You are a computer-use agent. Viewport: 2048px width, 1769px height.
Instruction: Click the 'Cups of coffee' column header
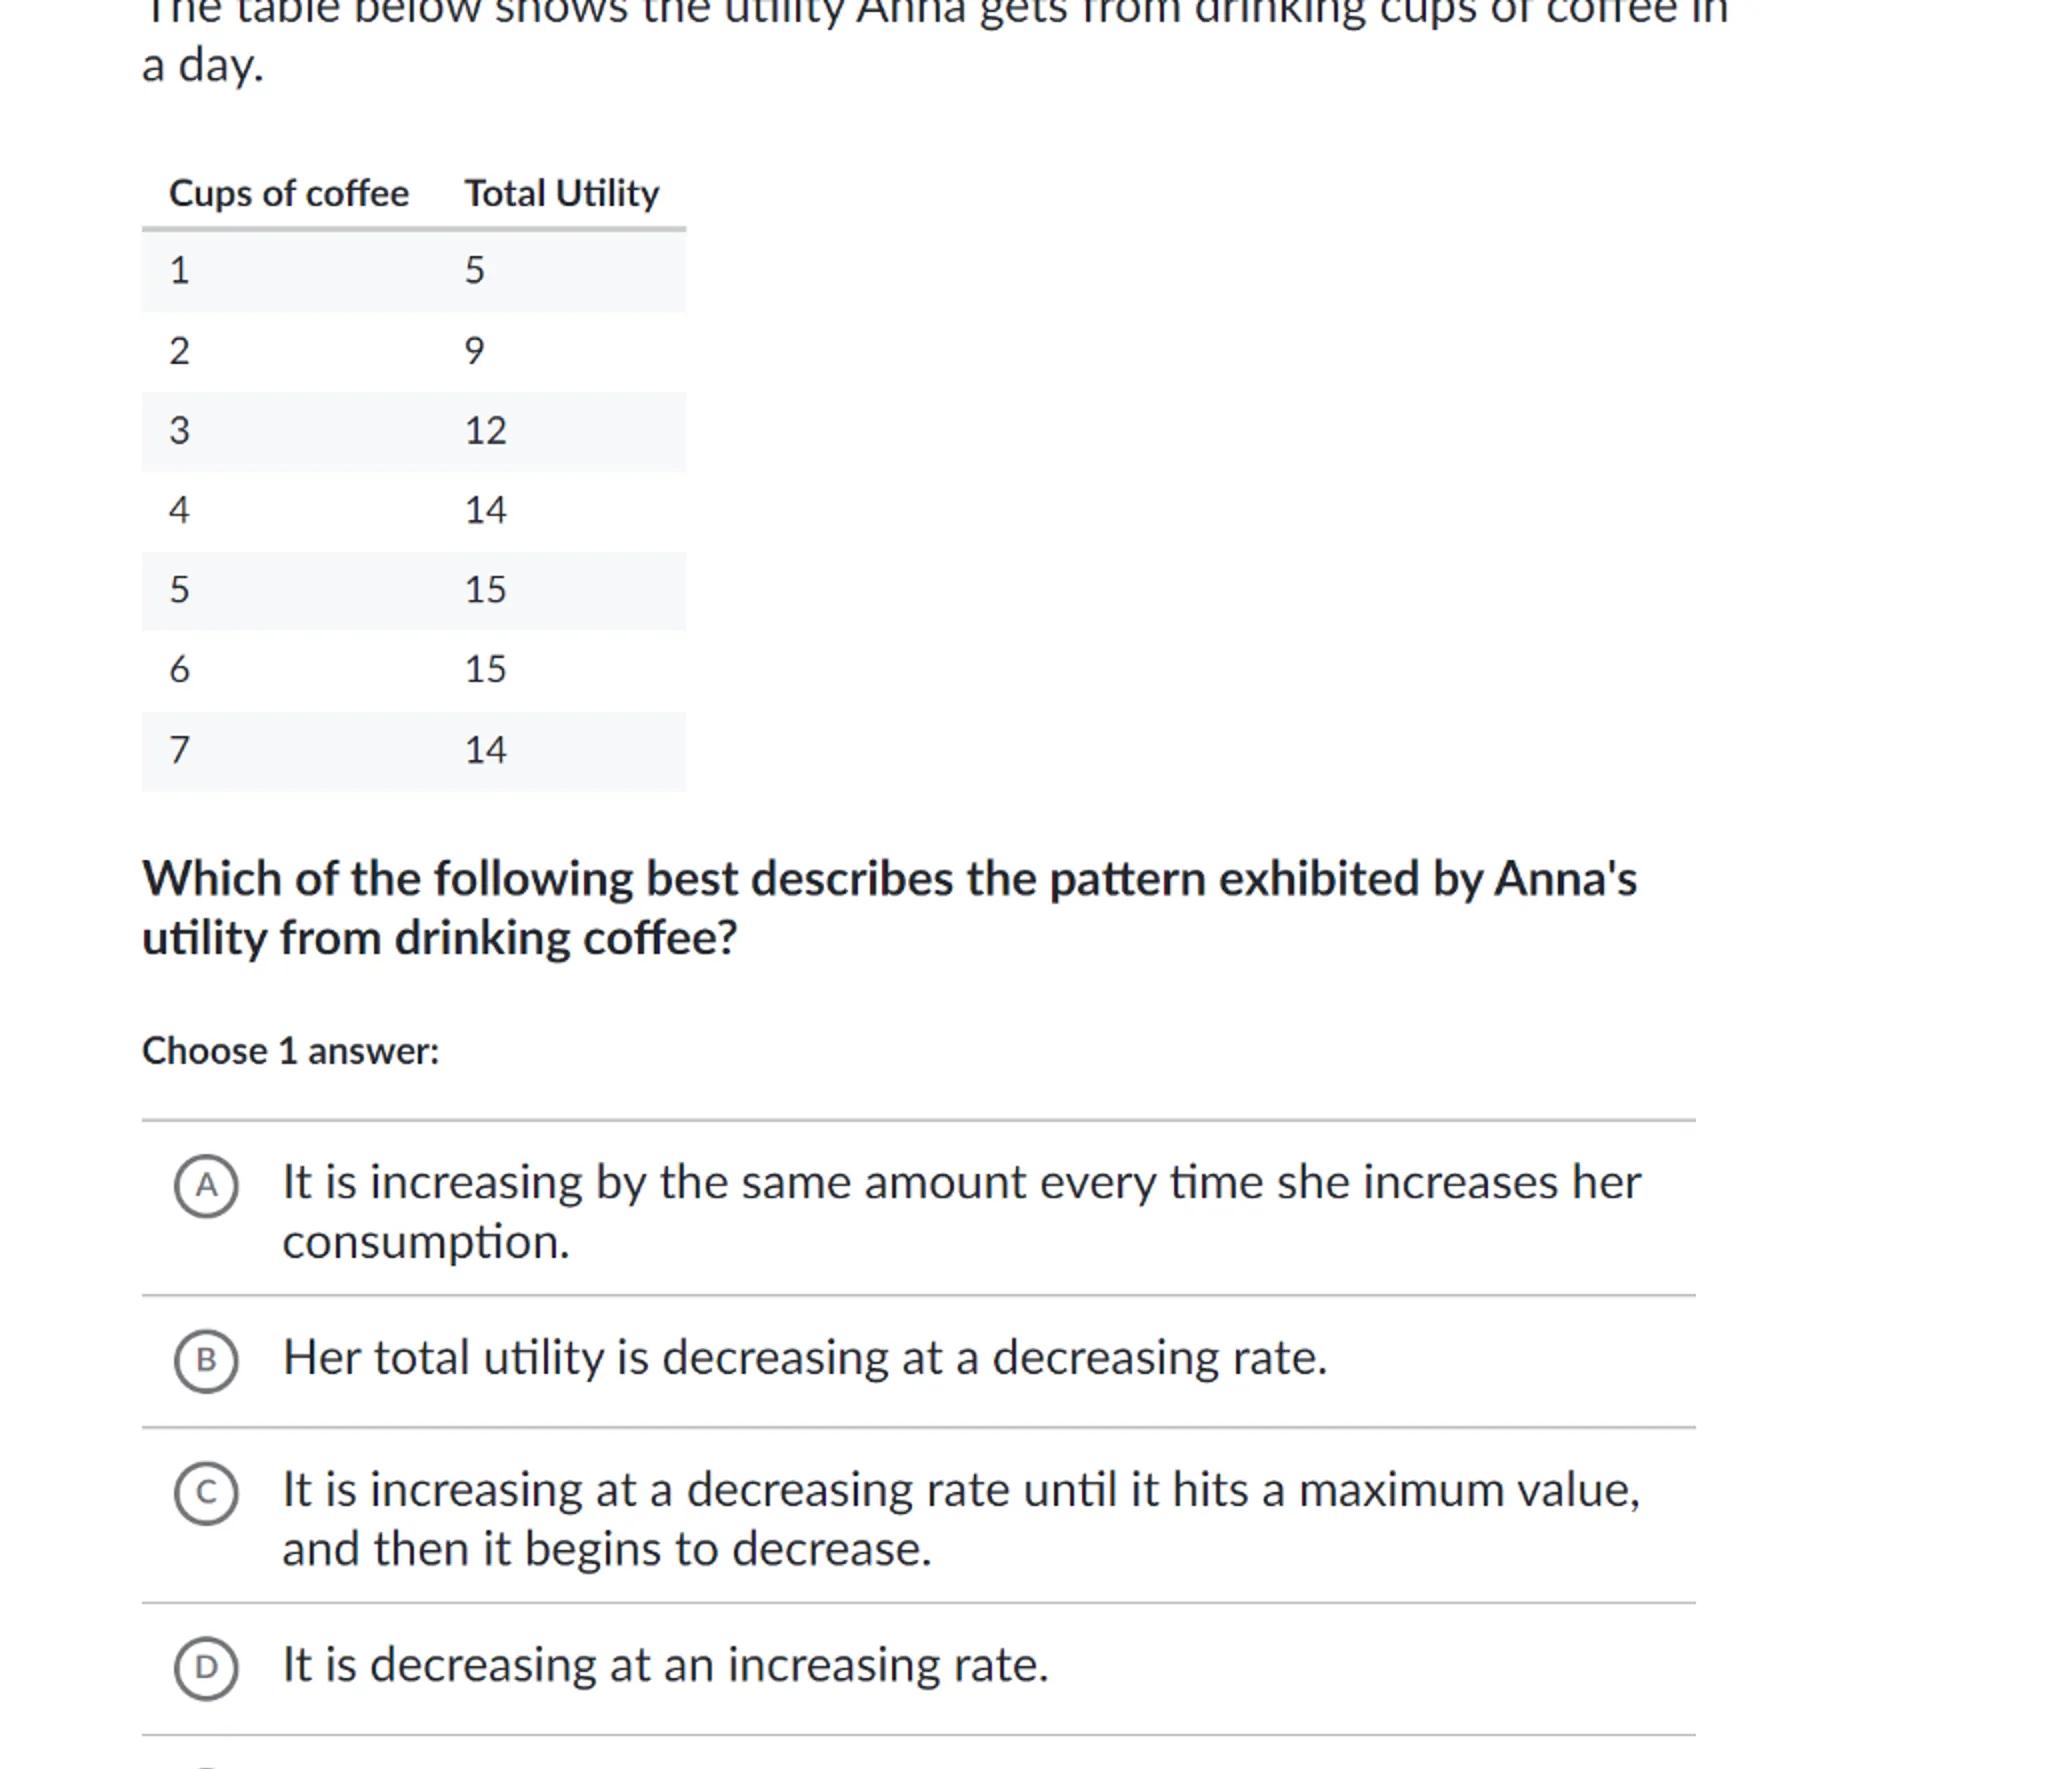tap(288, 193)
